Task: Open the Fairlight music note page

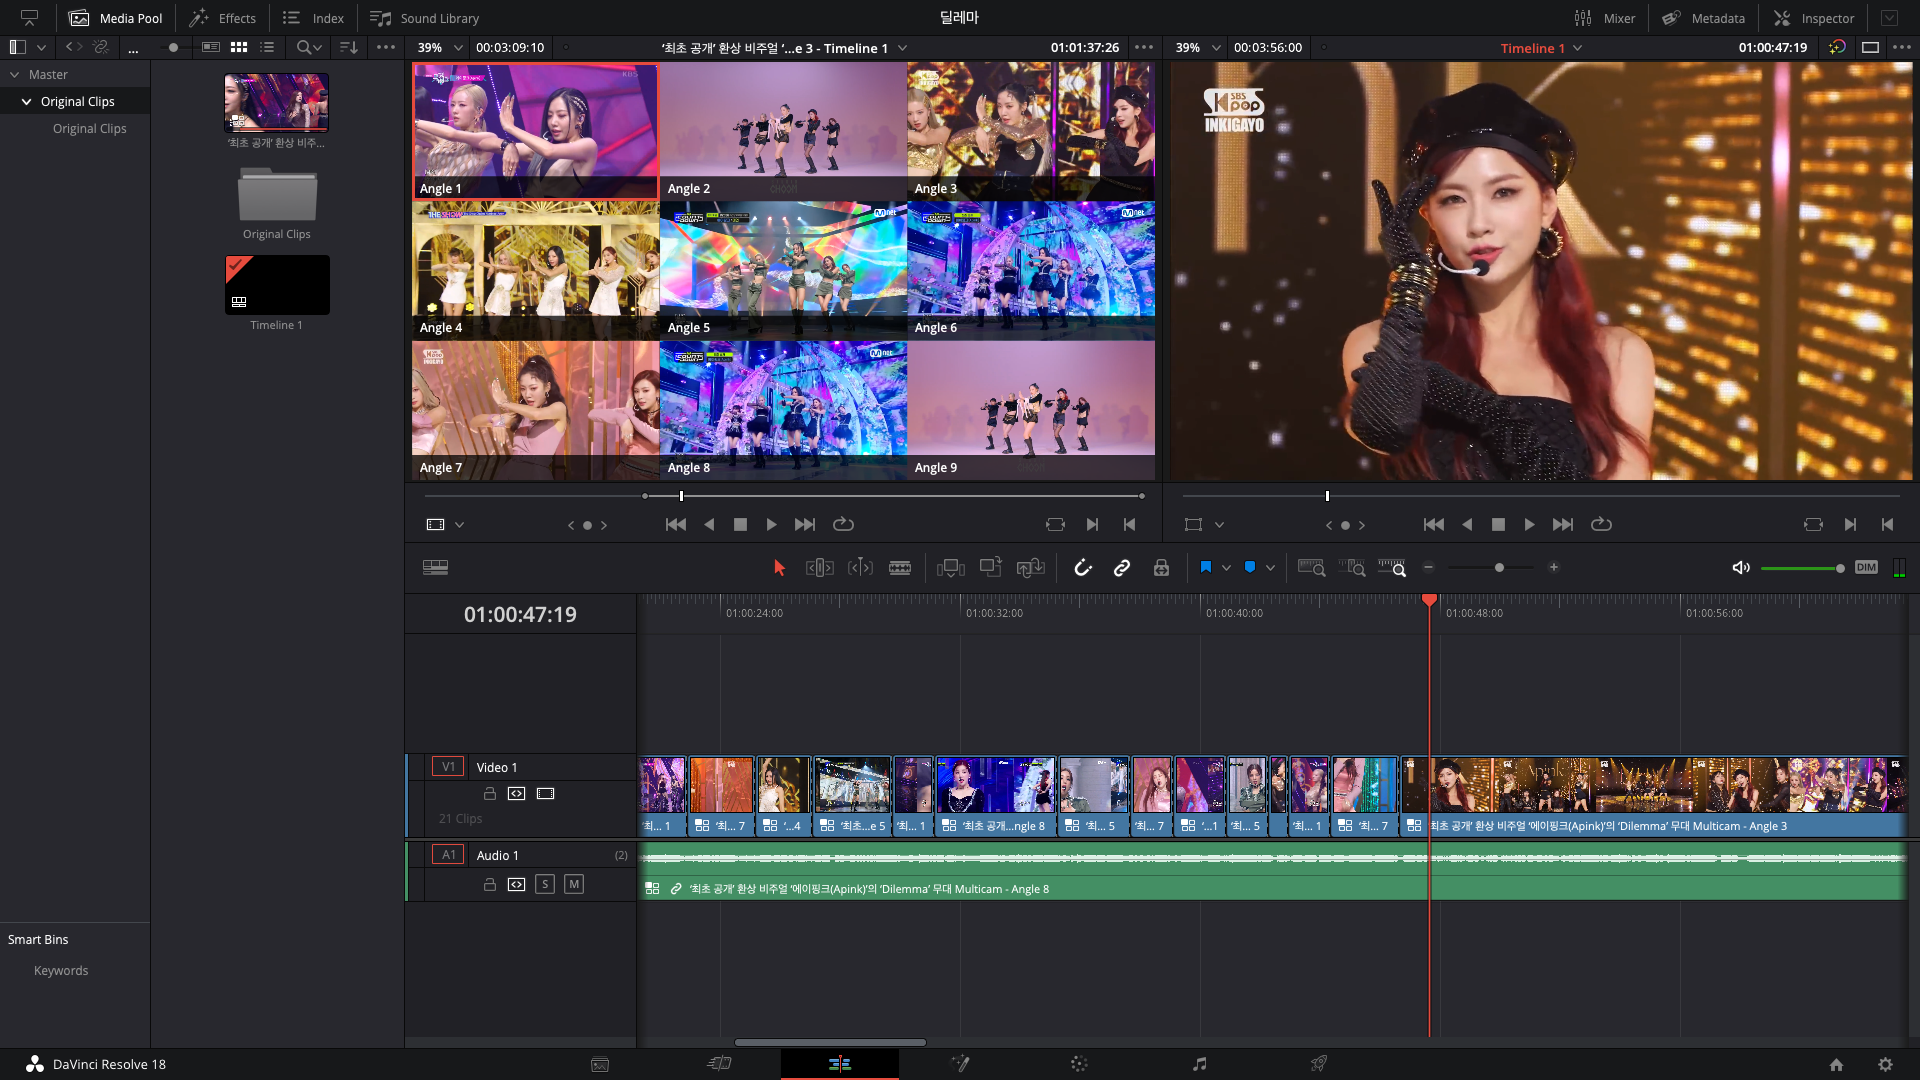Action: point(1199,1064)
